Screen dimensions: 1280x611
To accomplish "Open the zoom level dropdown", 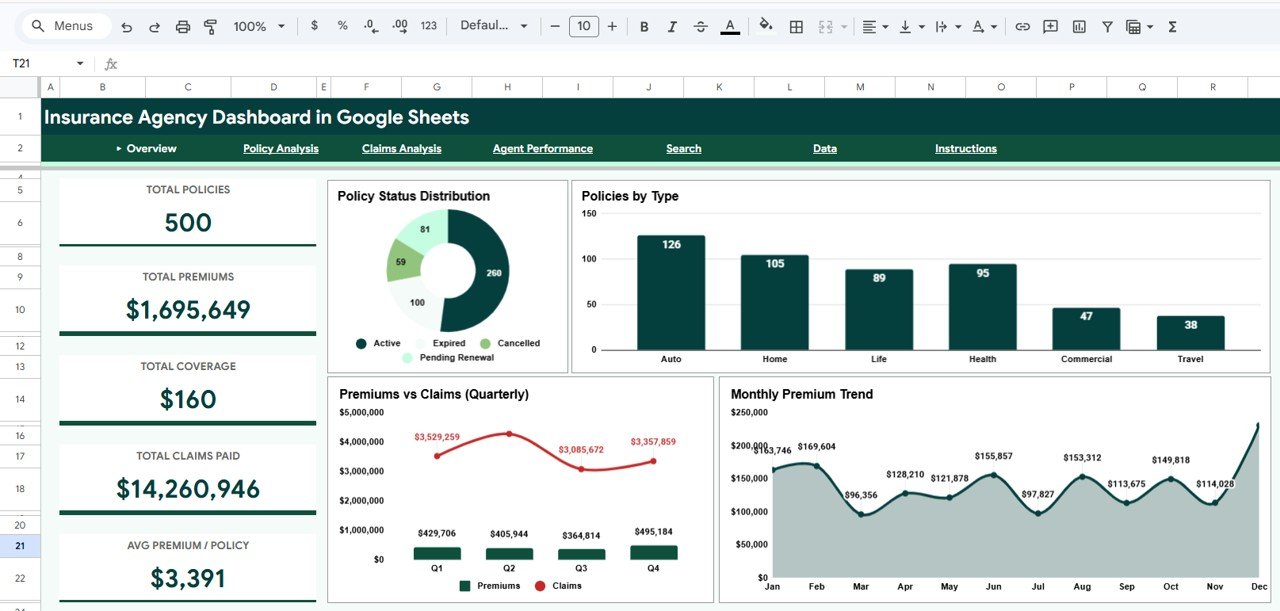I will [x=257, y=26].
